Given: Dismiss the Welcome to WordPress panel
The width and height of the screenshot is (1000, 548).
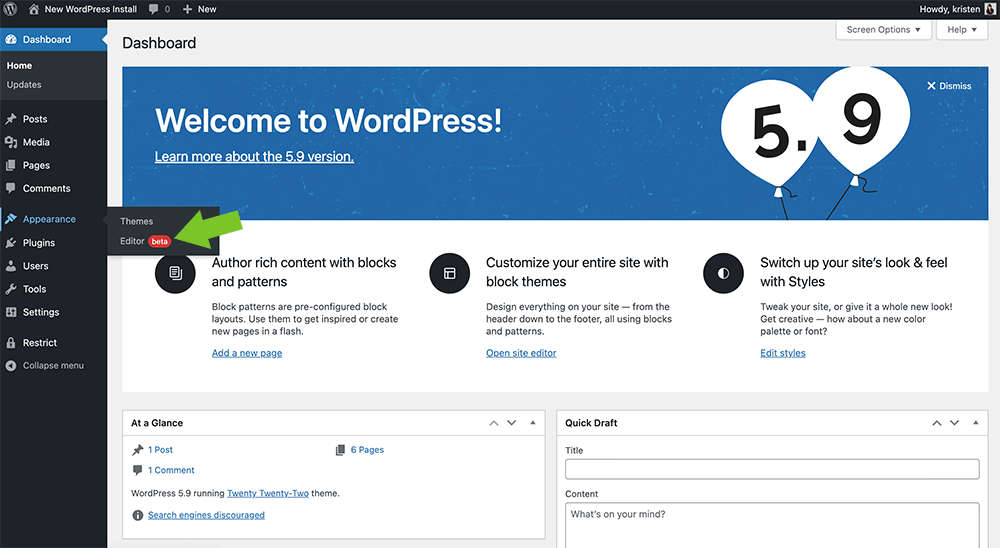Looking at the screenshot, I should [x=949, y=86].
